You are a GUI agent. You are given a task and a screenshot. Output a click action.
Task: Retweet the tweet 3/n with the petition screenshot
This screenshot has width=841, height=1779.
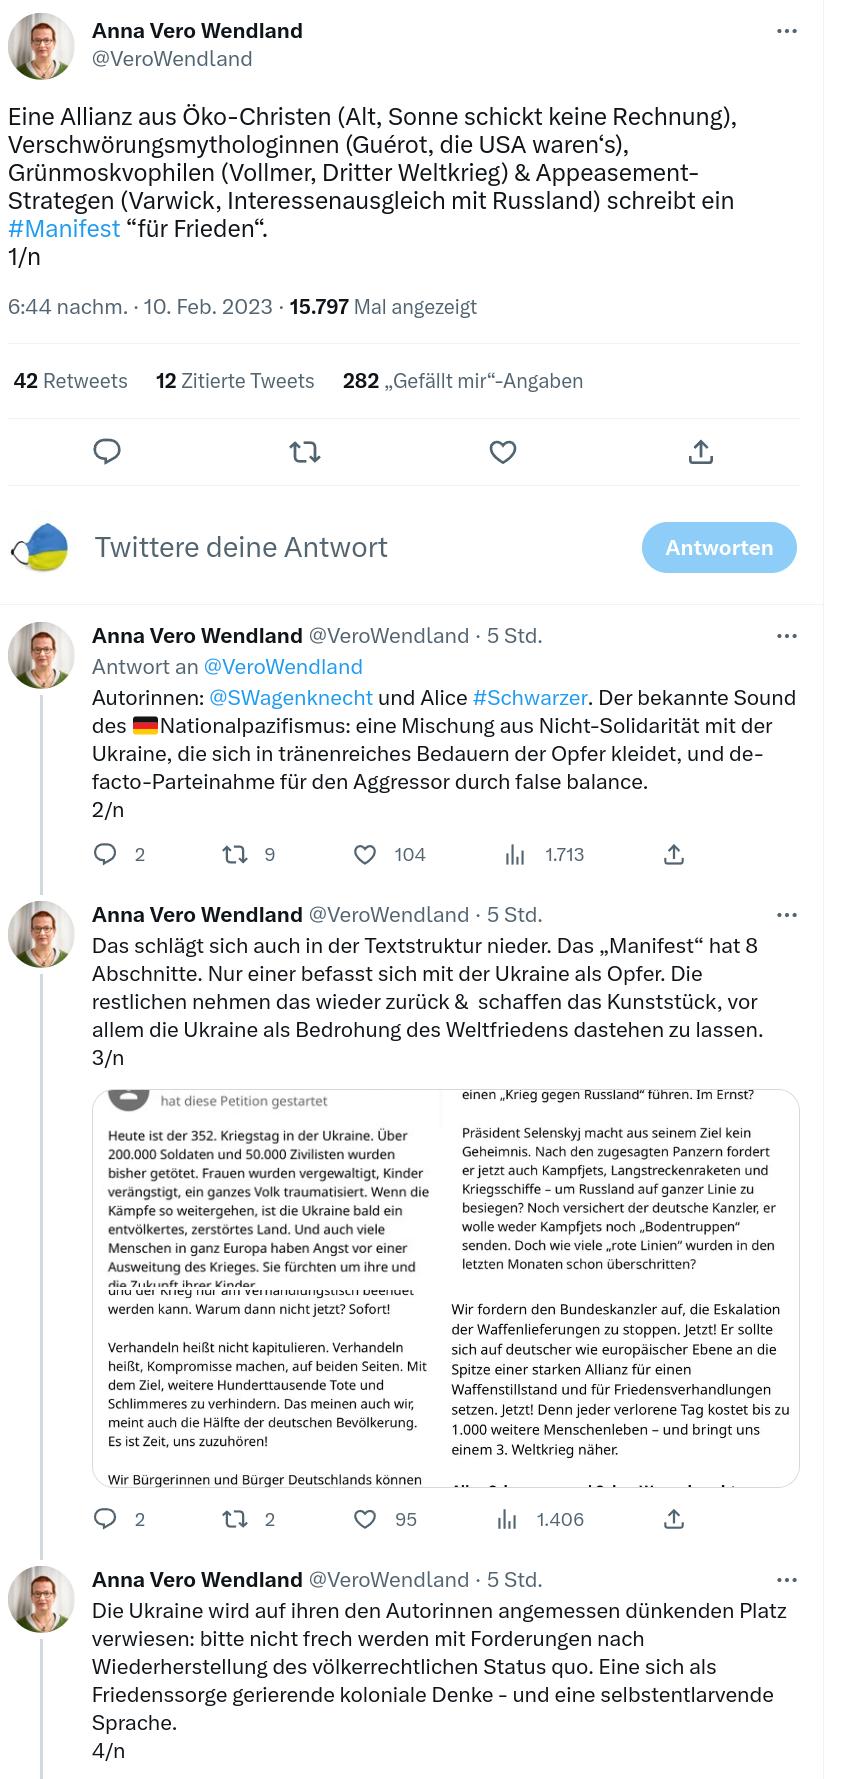pos(234,1519)
